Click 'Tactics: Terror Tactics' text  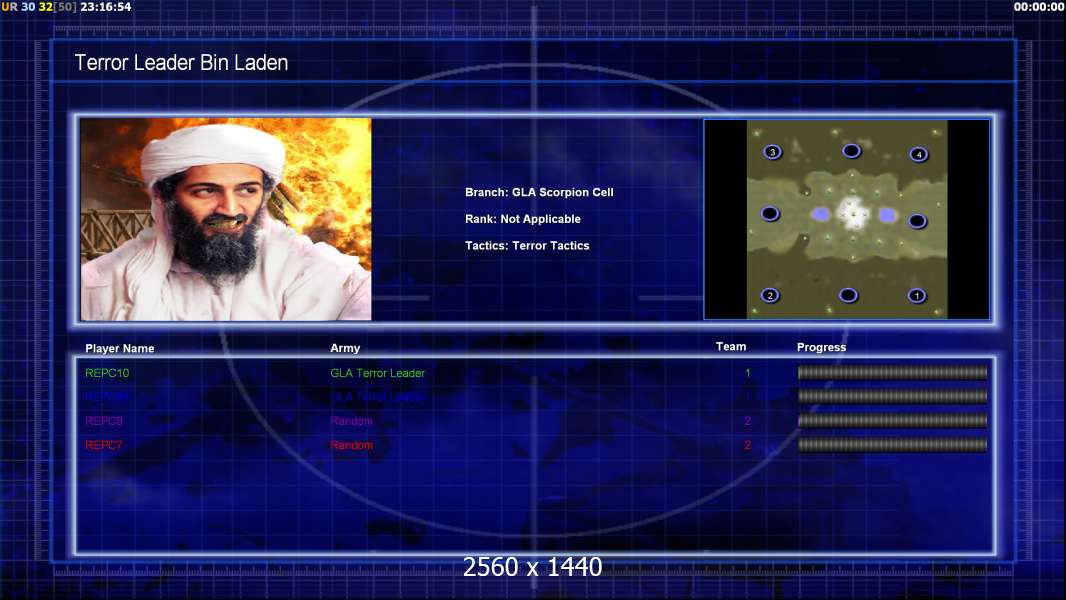click(x=527, y=245)
